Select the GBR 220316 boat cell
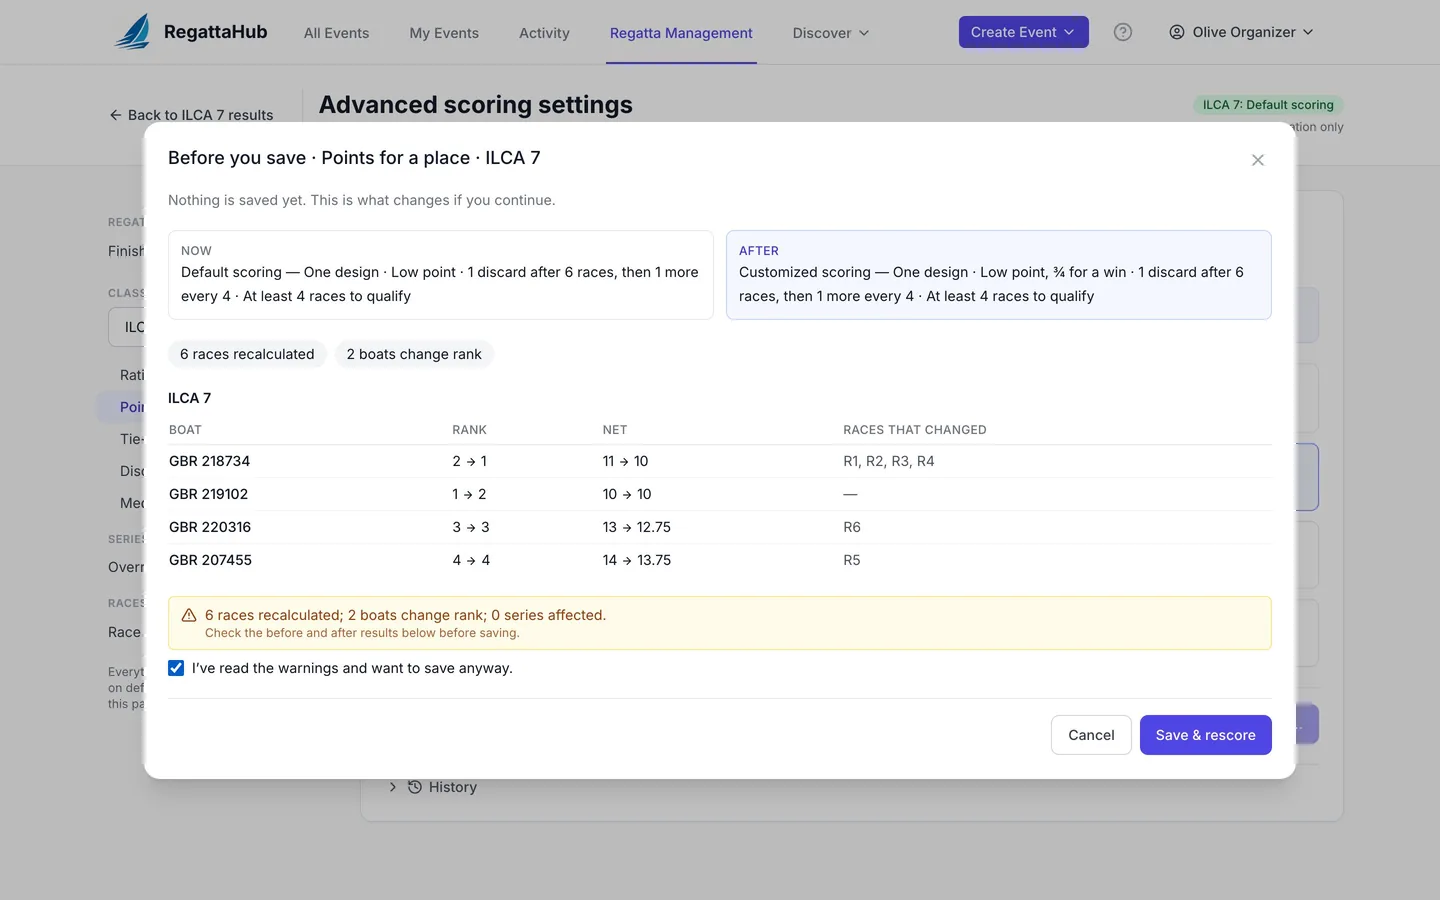1440x900 pixels. [210, 527]
